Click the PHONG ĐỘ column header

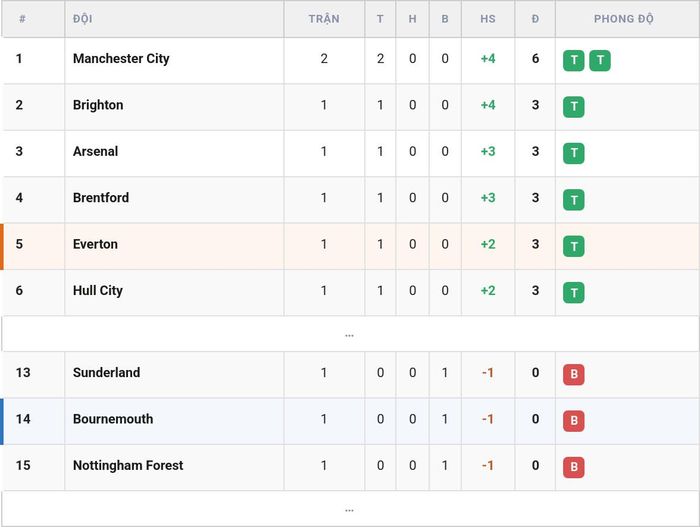pyautogui.click(x=624, y=19)
